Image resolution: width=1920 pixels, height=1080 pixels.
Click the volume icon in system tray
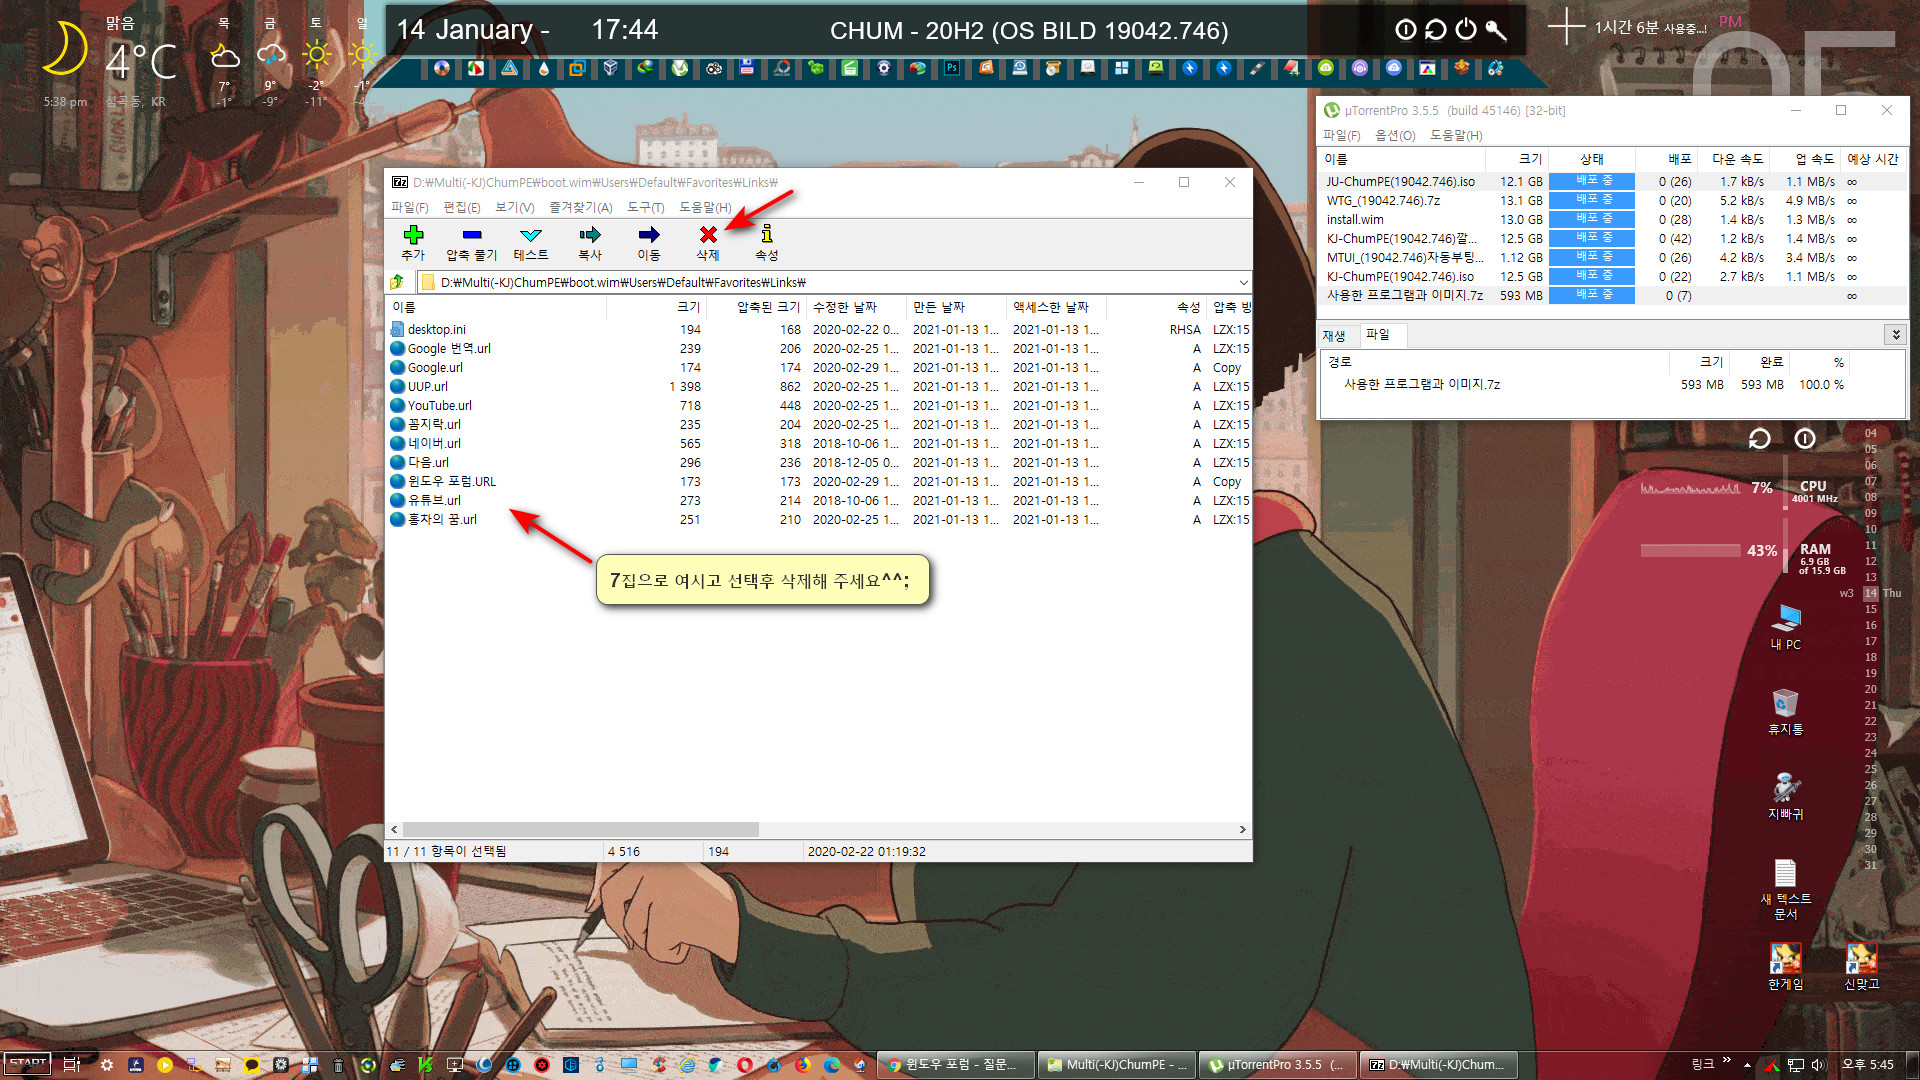[x=1818, y=1065]
